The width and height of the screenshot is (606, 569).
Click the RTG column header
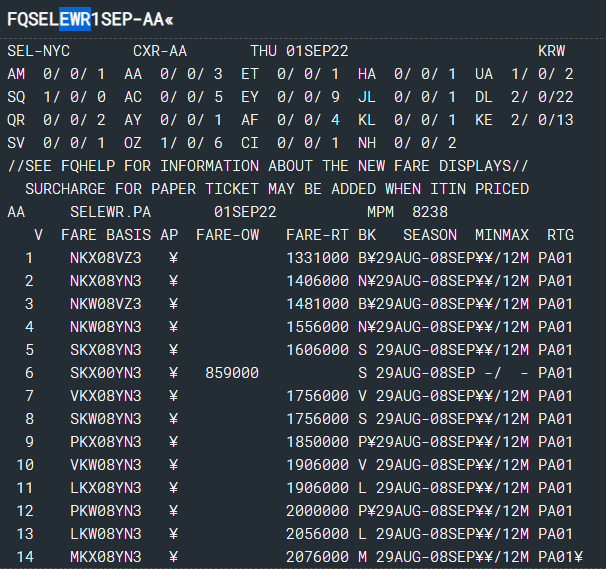(x=560, y=235)
